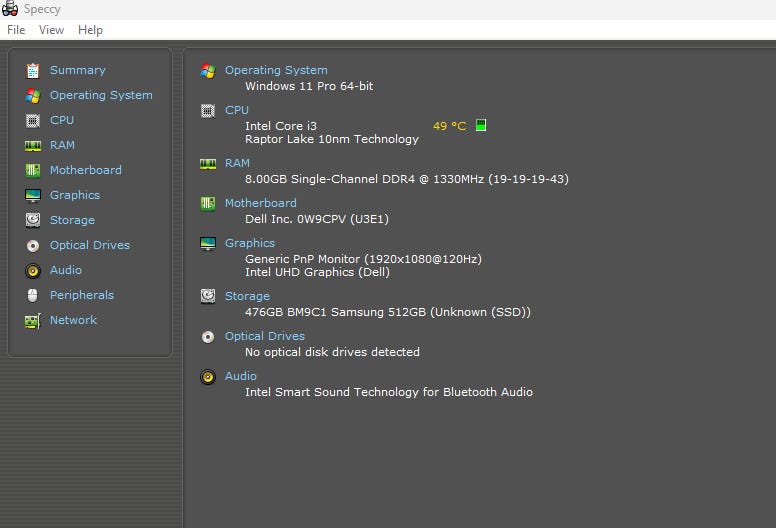
Task: Click the Peripherals mouse icon in sidebar
Action: point(33,295)
